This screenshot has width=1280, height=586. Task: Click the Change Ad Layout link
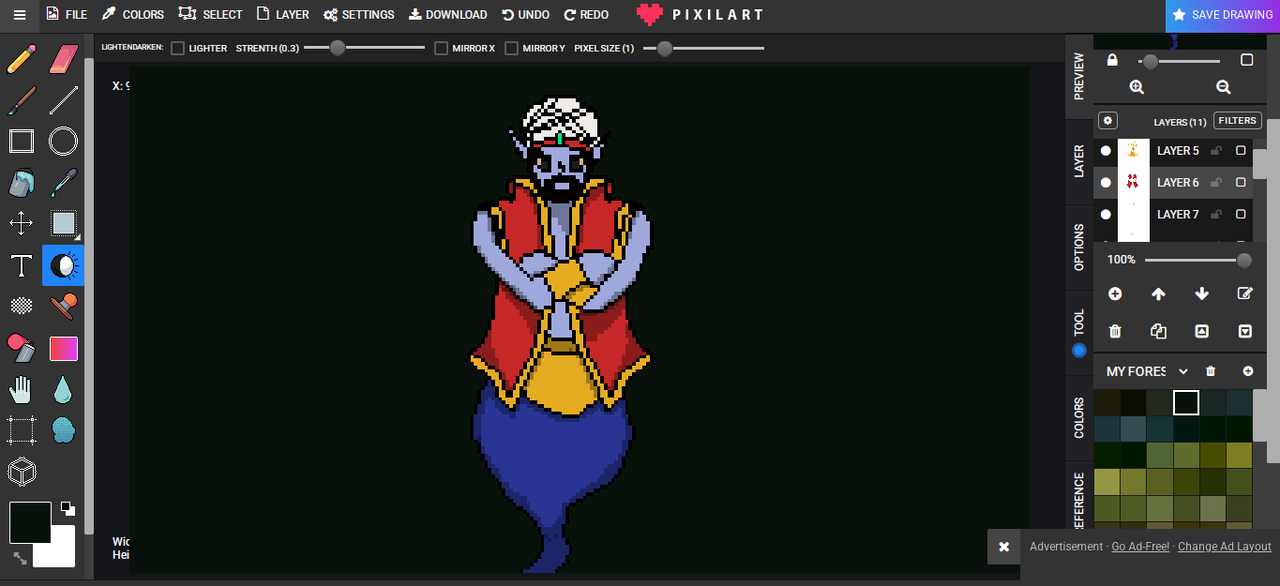pos(1225,547)
